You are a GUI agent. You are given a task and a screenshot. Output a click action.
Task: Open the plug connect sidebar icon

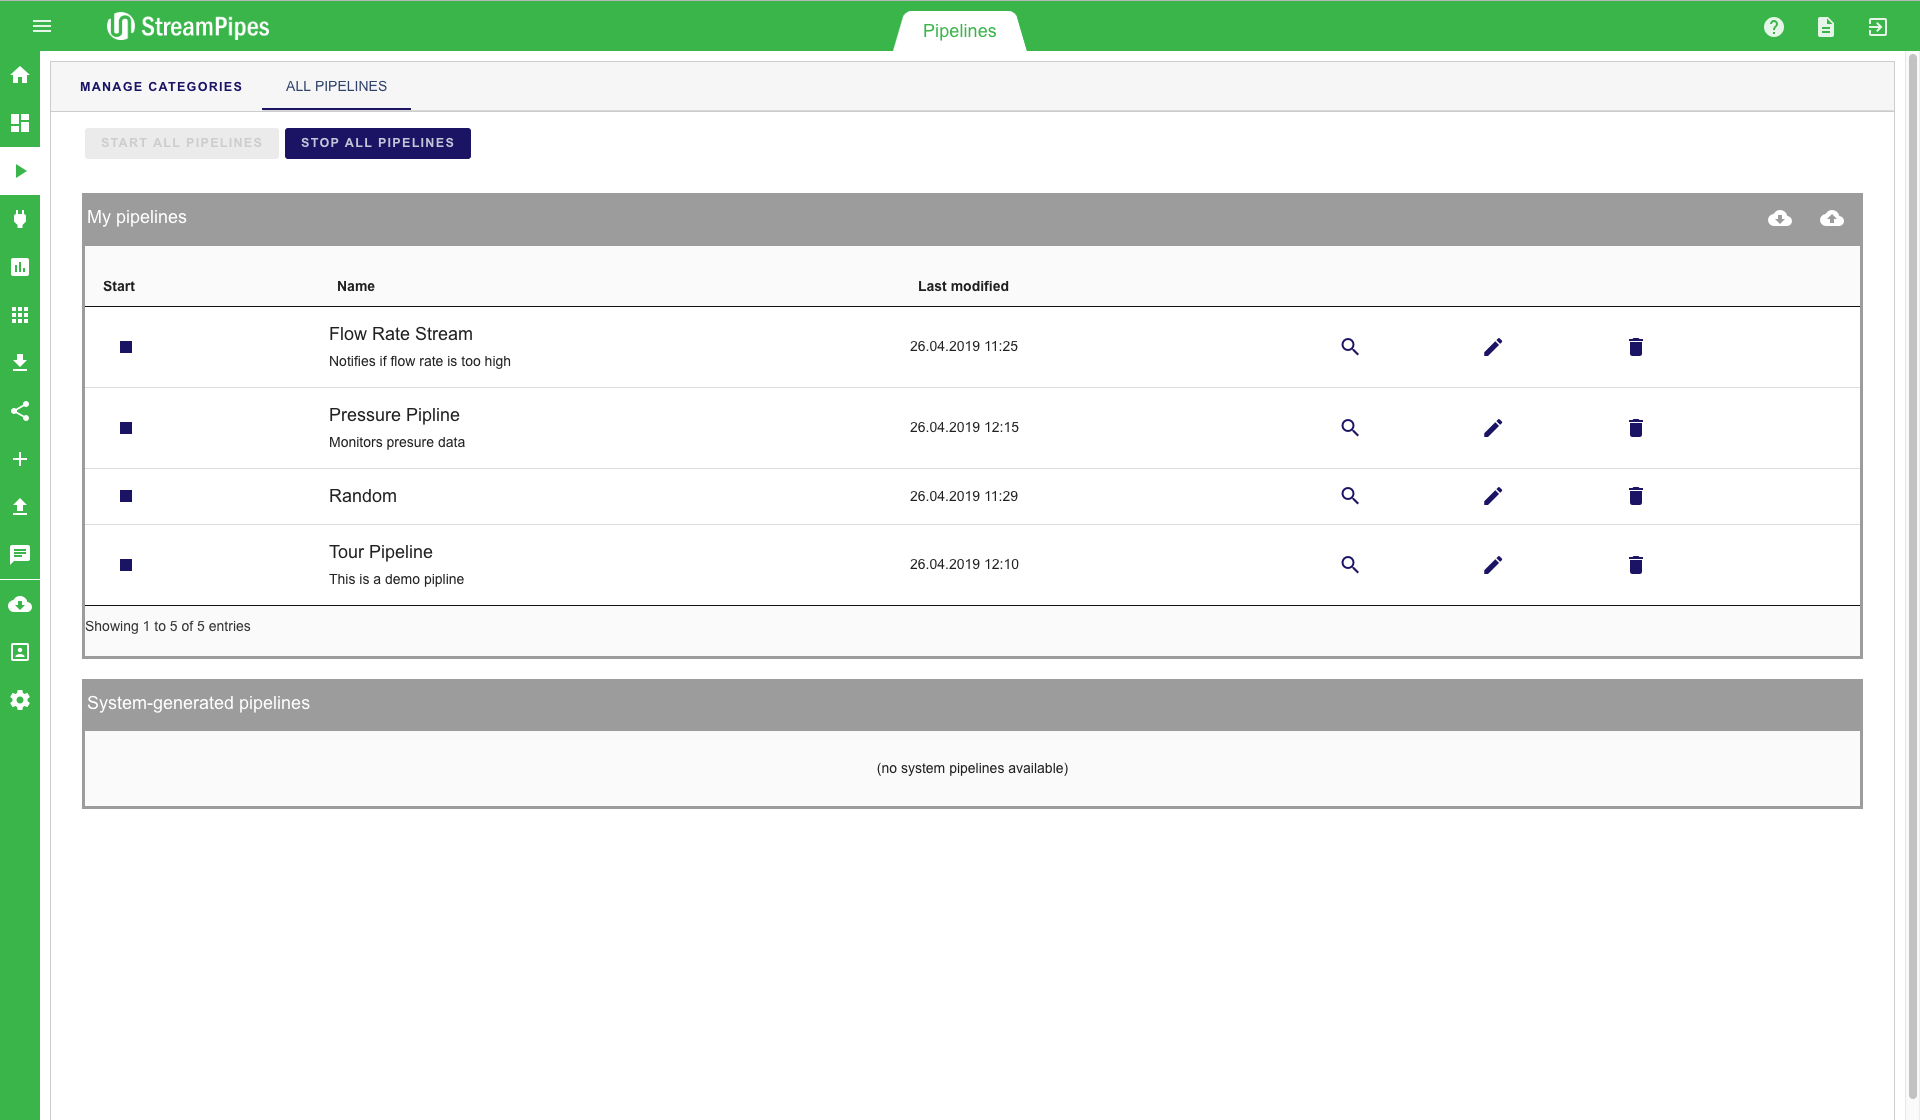(x=20, y=219)
